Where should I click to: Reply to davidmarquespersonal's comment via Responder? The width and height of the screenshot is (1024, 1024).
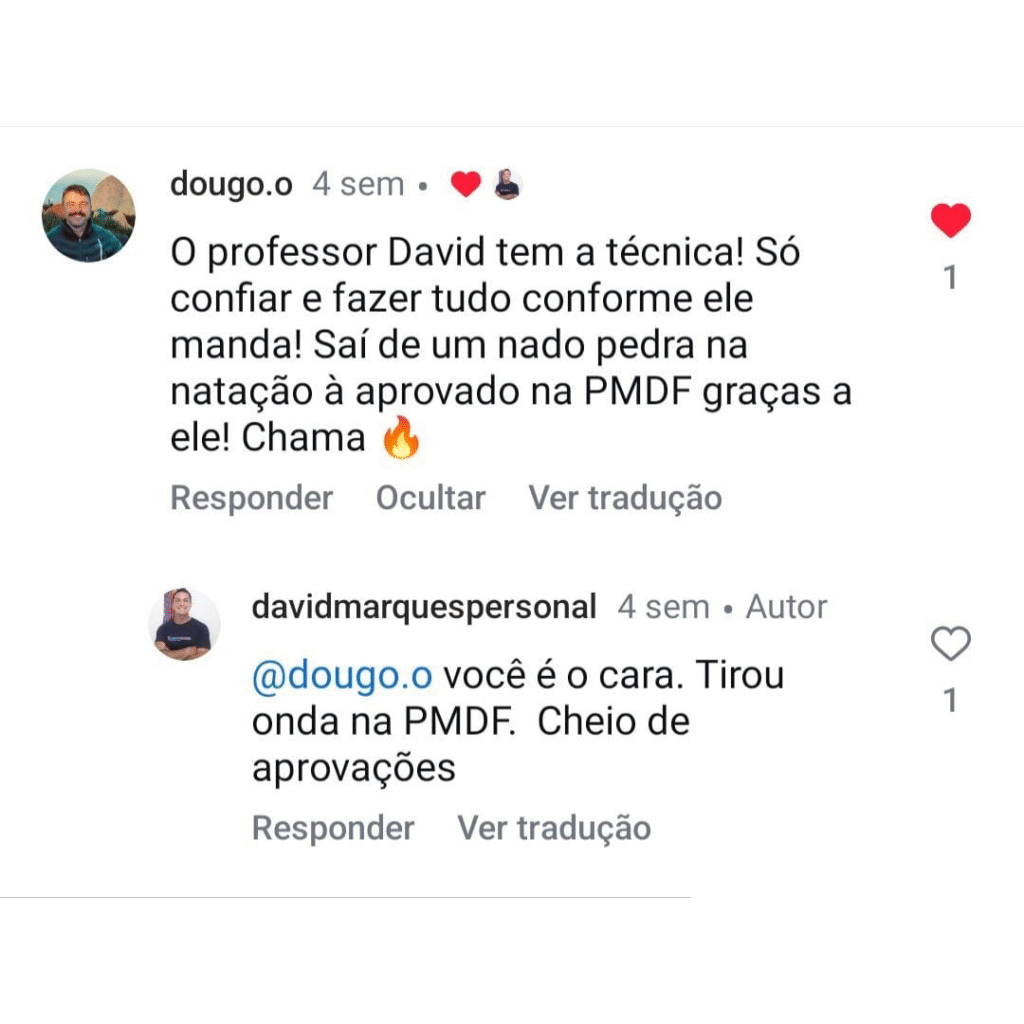coord(333,828)
